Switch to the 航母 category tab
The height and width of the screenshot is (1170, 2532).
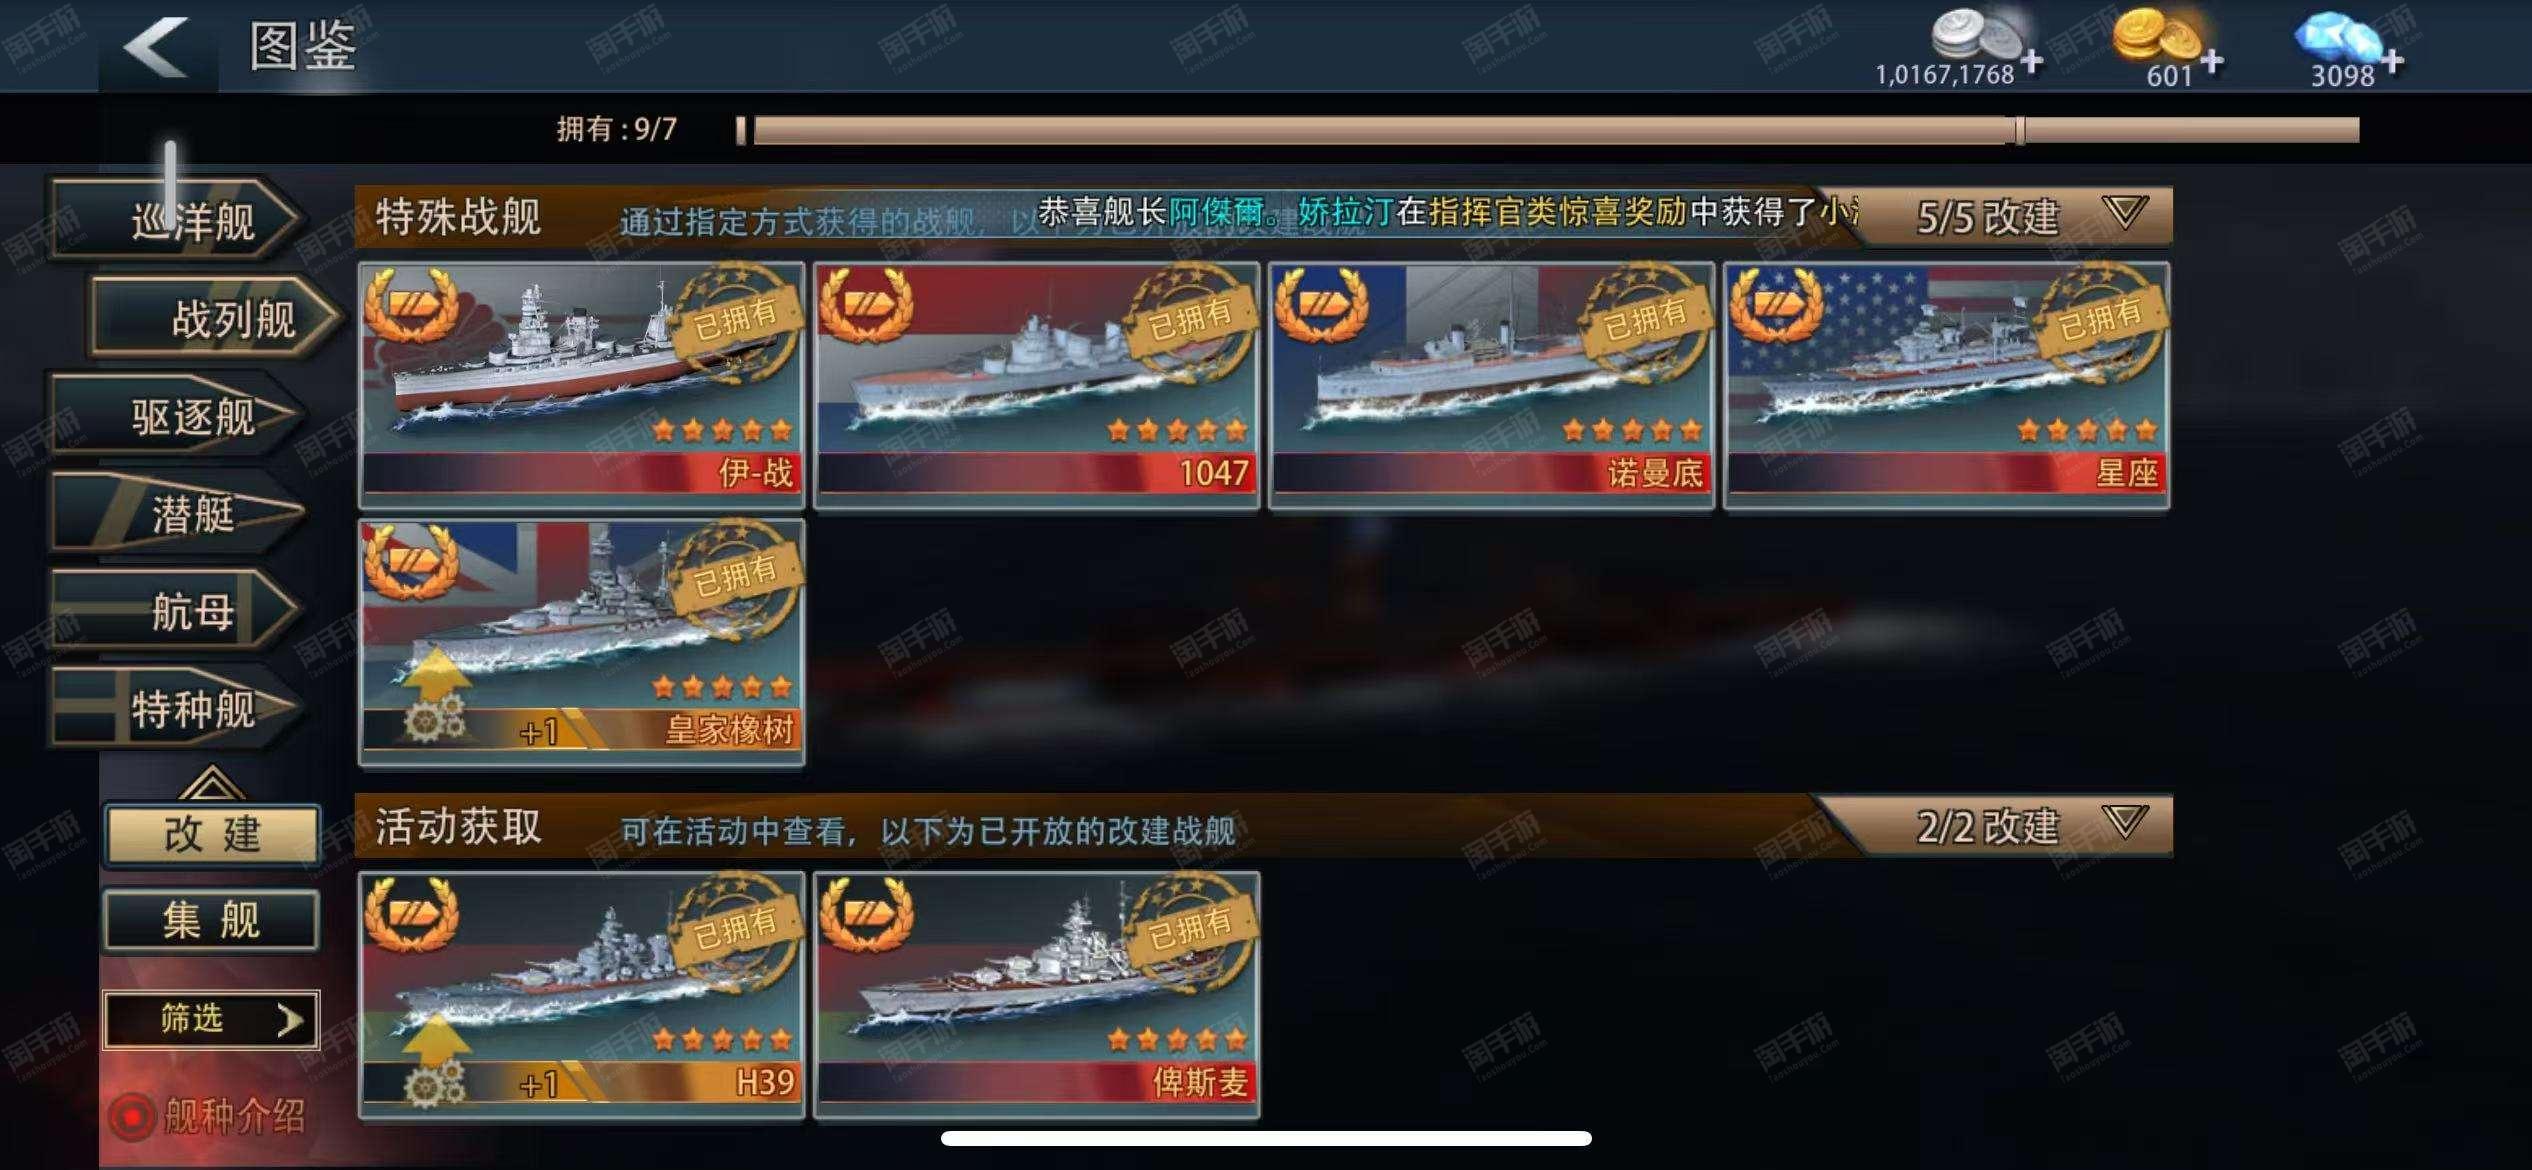176,610
